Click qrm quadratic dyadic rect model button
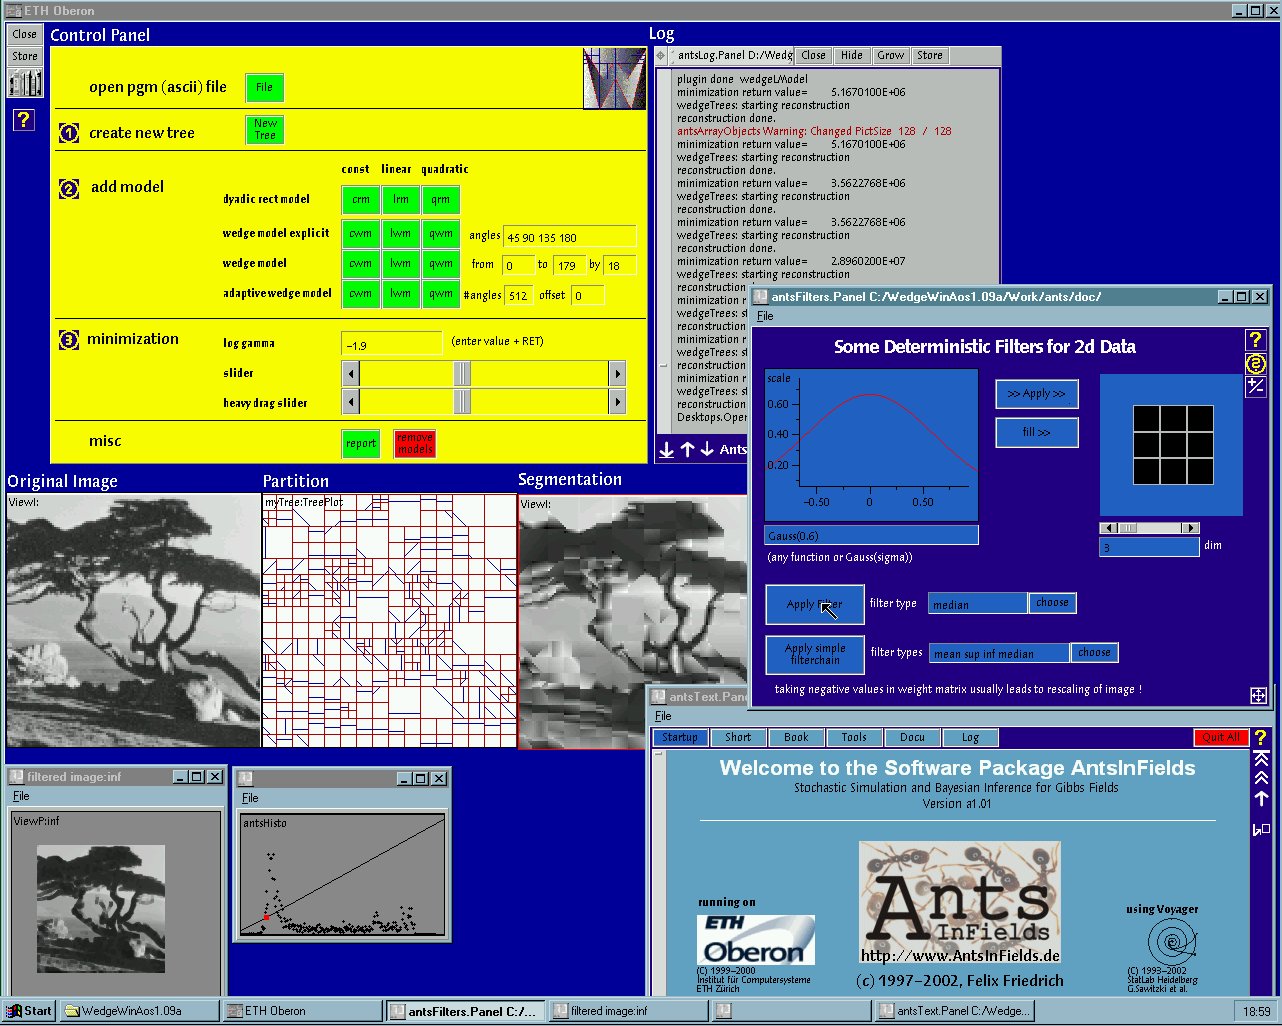 441,199
